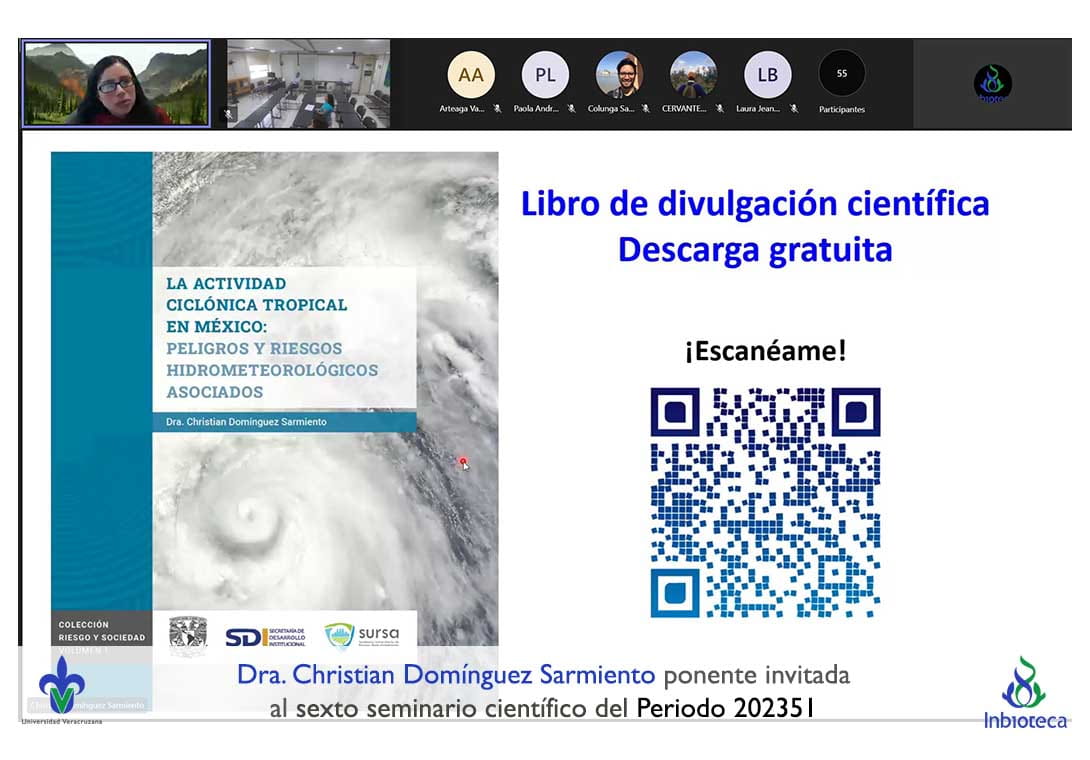The width and height of the screenshot is (1090, 760).
Task: Click the 'Descarga gratuita' heading text
Action: pos(755,249)
